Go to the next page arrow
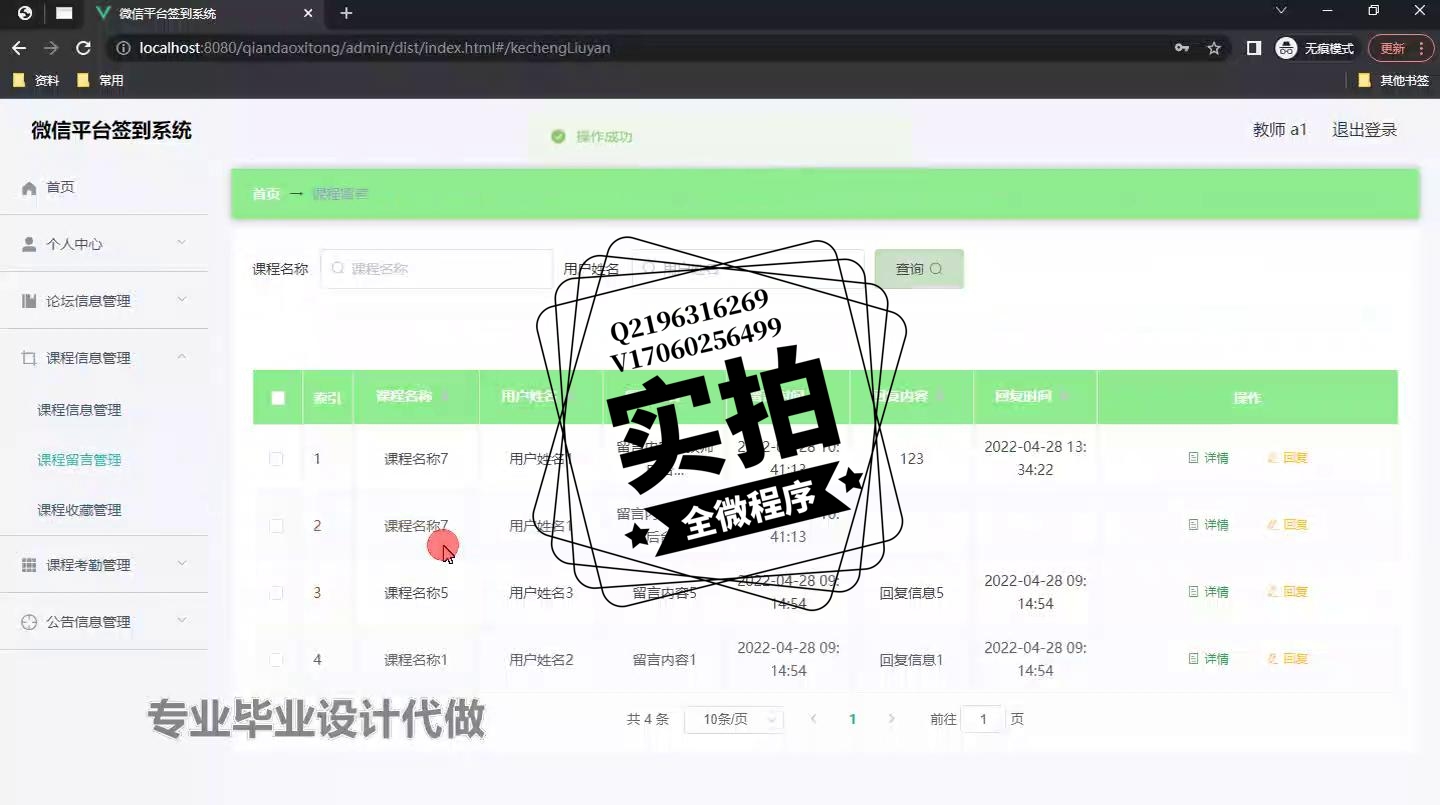 (892, 719)
